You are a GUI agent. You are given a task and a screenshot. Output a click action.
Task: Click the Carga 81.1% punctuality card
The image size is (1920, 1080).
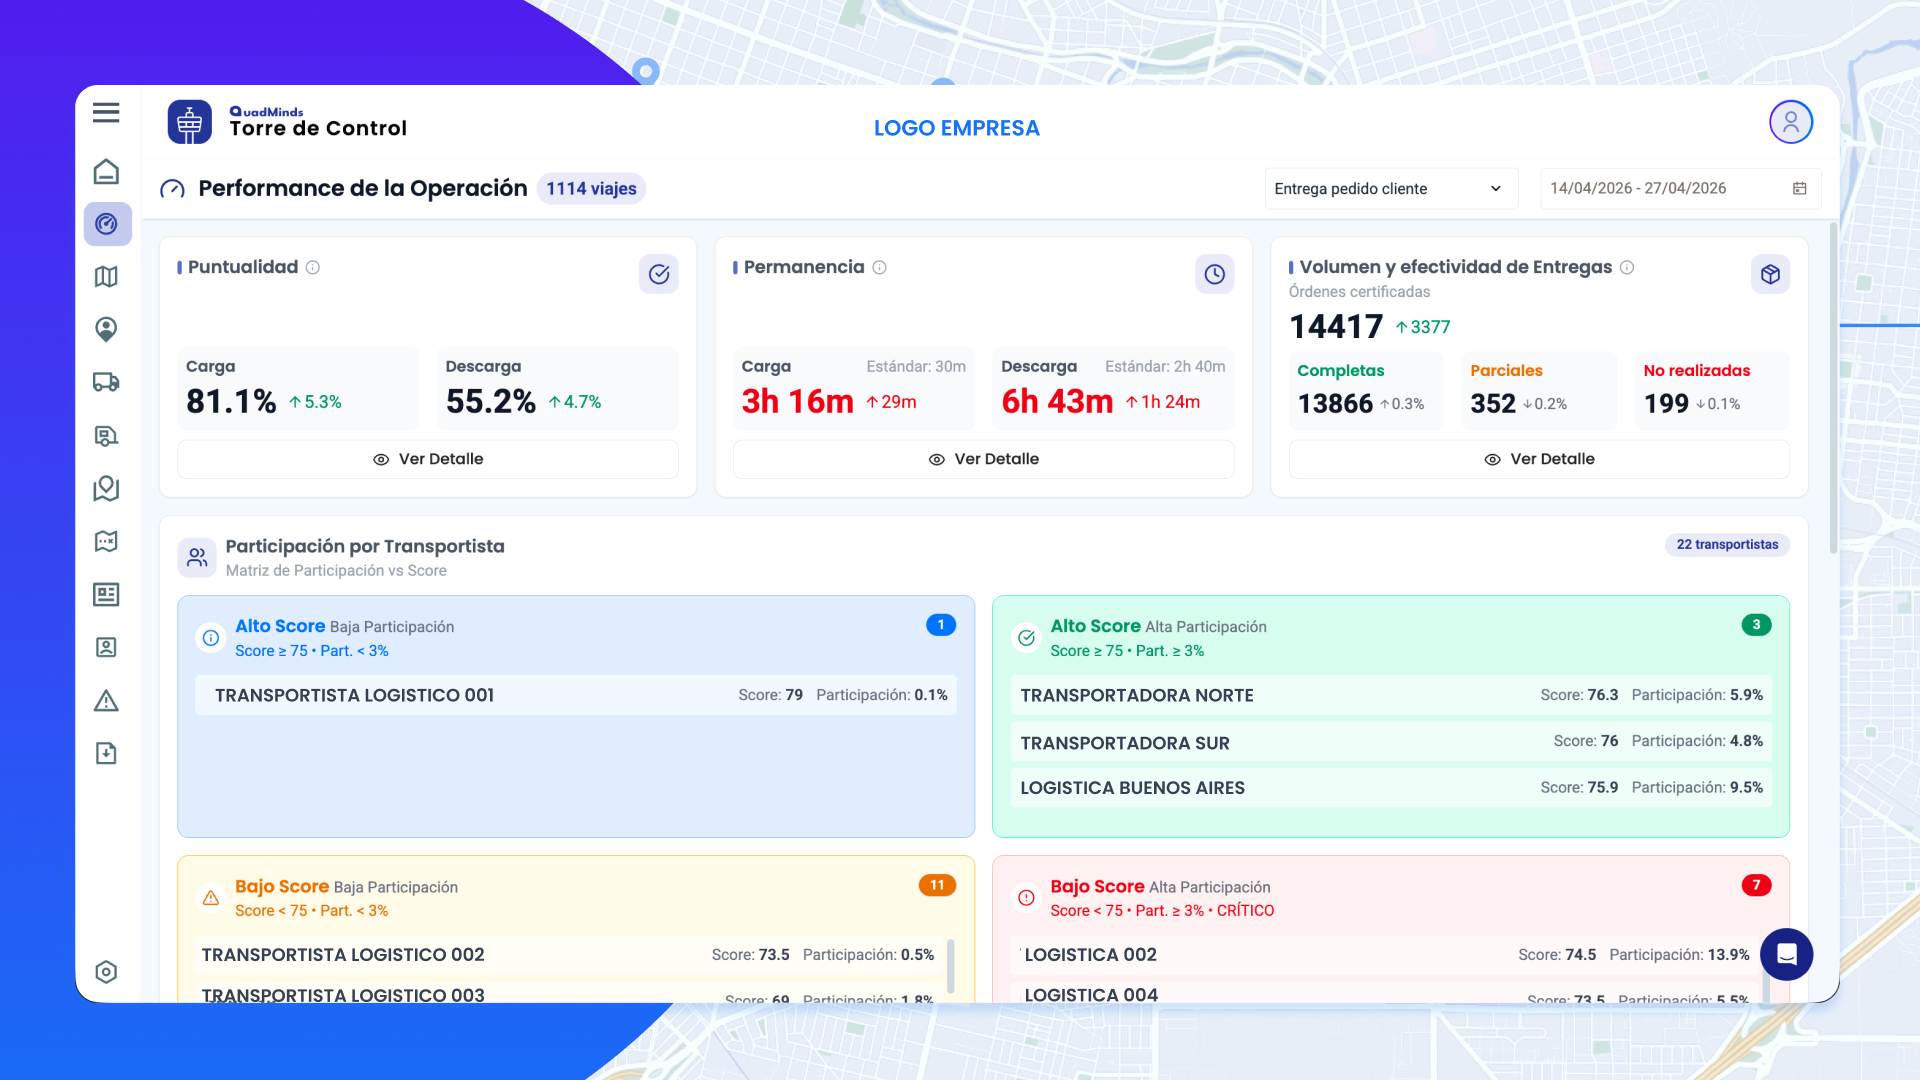(298, 388)
